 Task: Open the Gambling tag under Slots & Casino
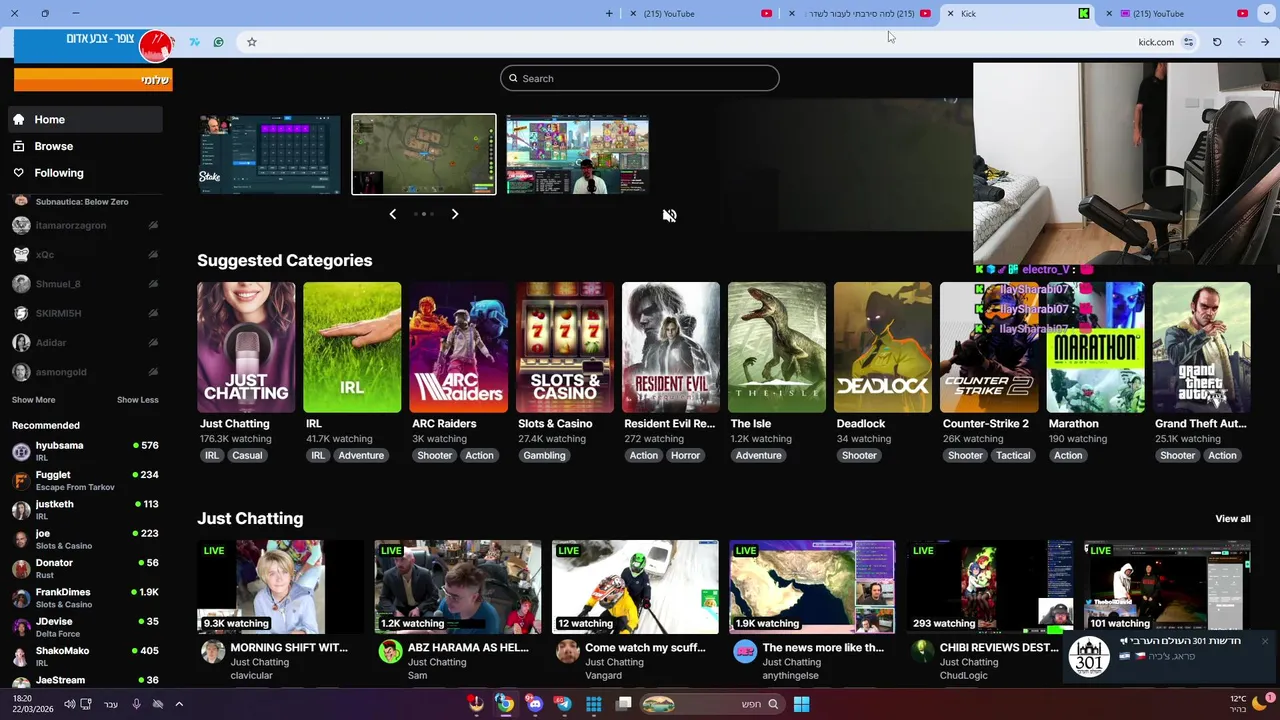544,455
